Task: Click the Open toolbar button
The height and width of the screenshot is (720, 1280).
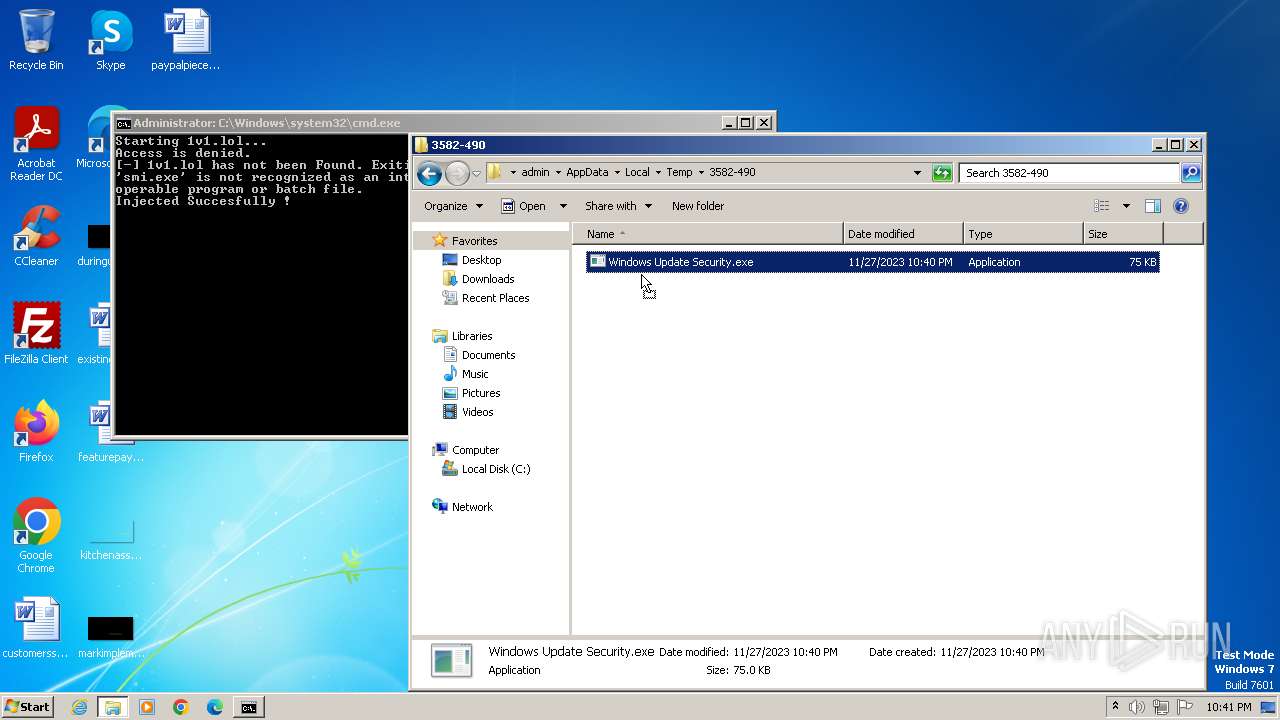Action: [523, 206]
